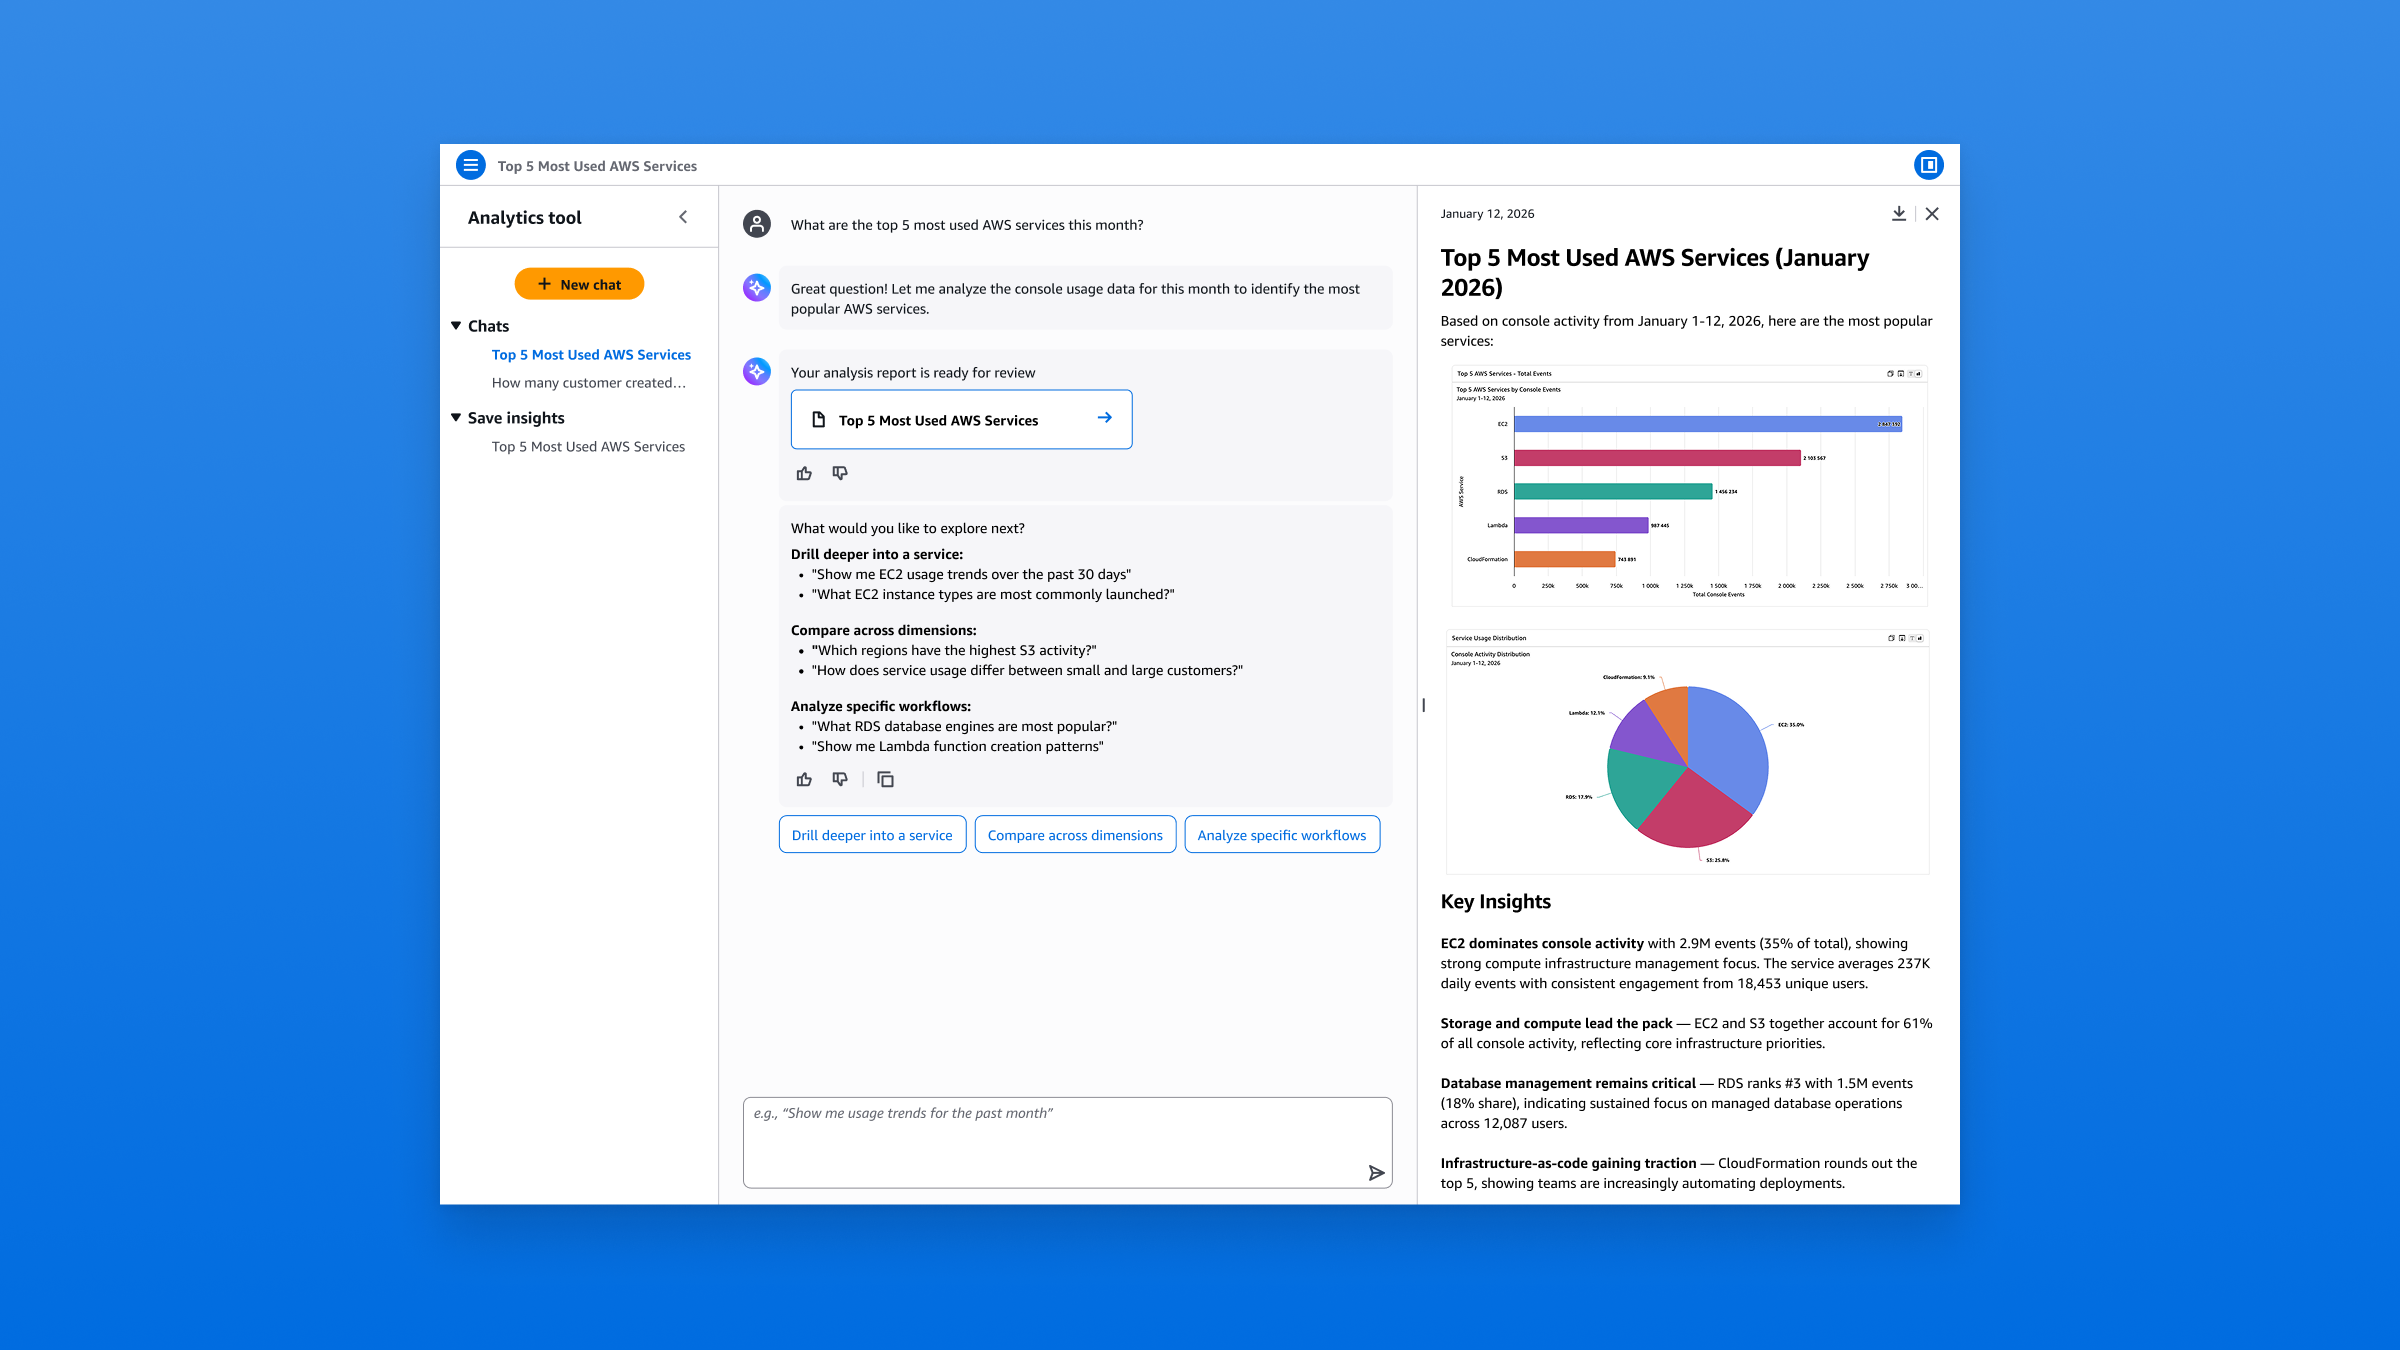Screen dimensions: 2400x1350
Task: Click the purple Lambda pie slice
Action: [1645, 735]
